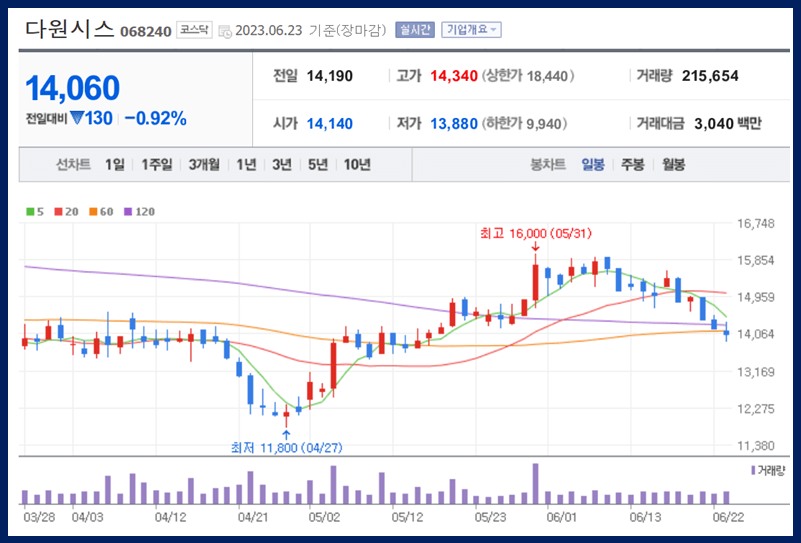Click the green 5-day moving average swatch

coord(30,211)
